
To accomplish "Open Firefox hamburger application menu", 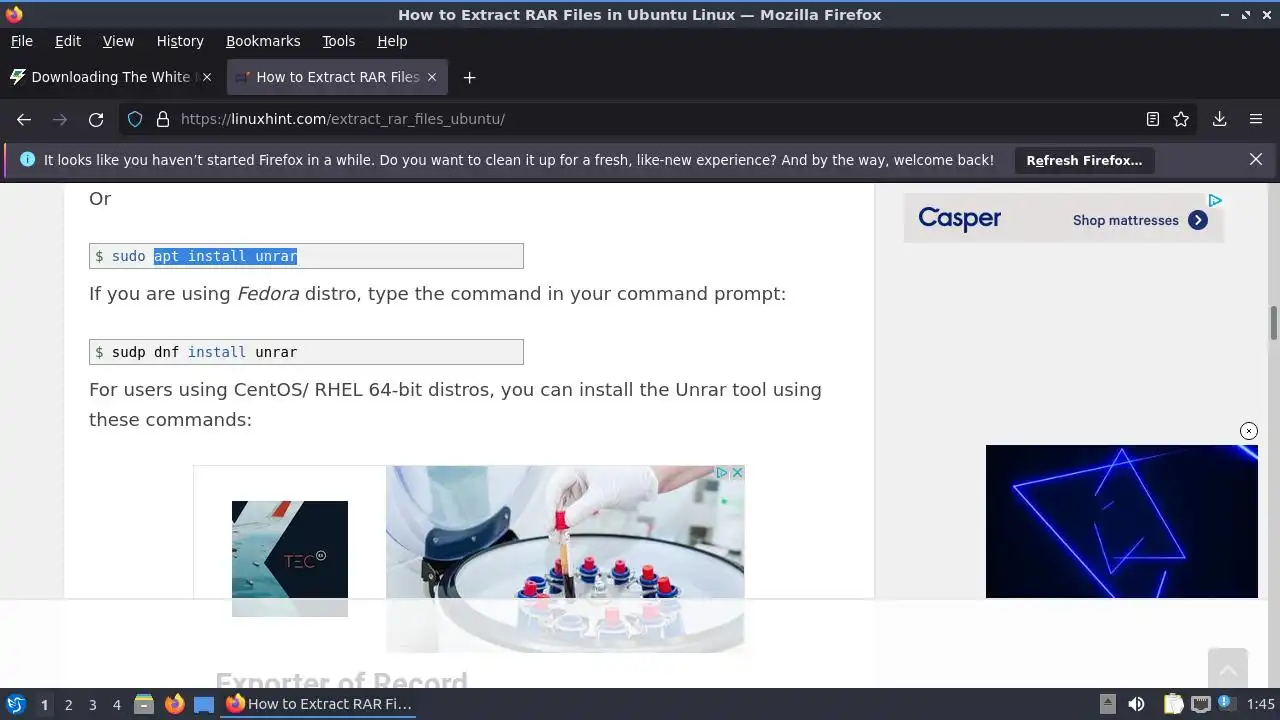I will (1256, 119).
